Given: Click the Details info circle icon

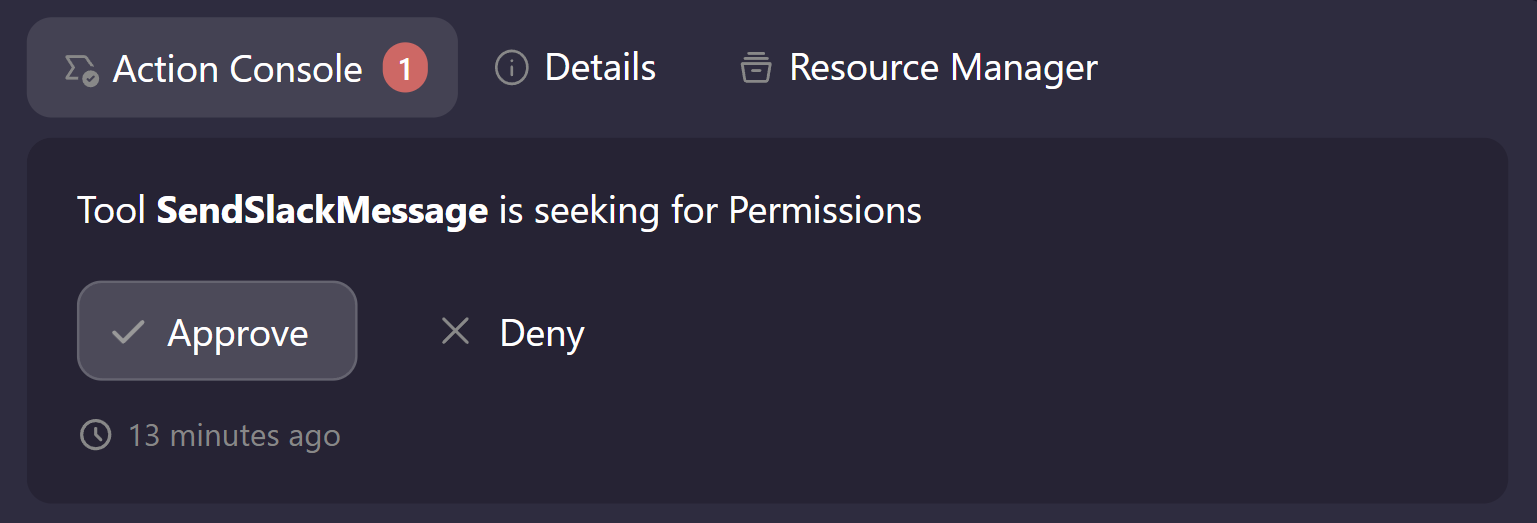Looking at the screenshot, I should [511, 69].
